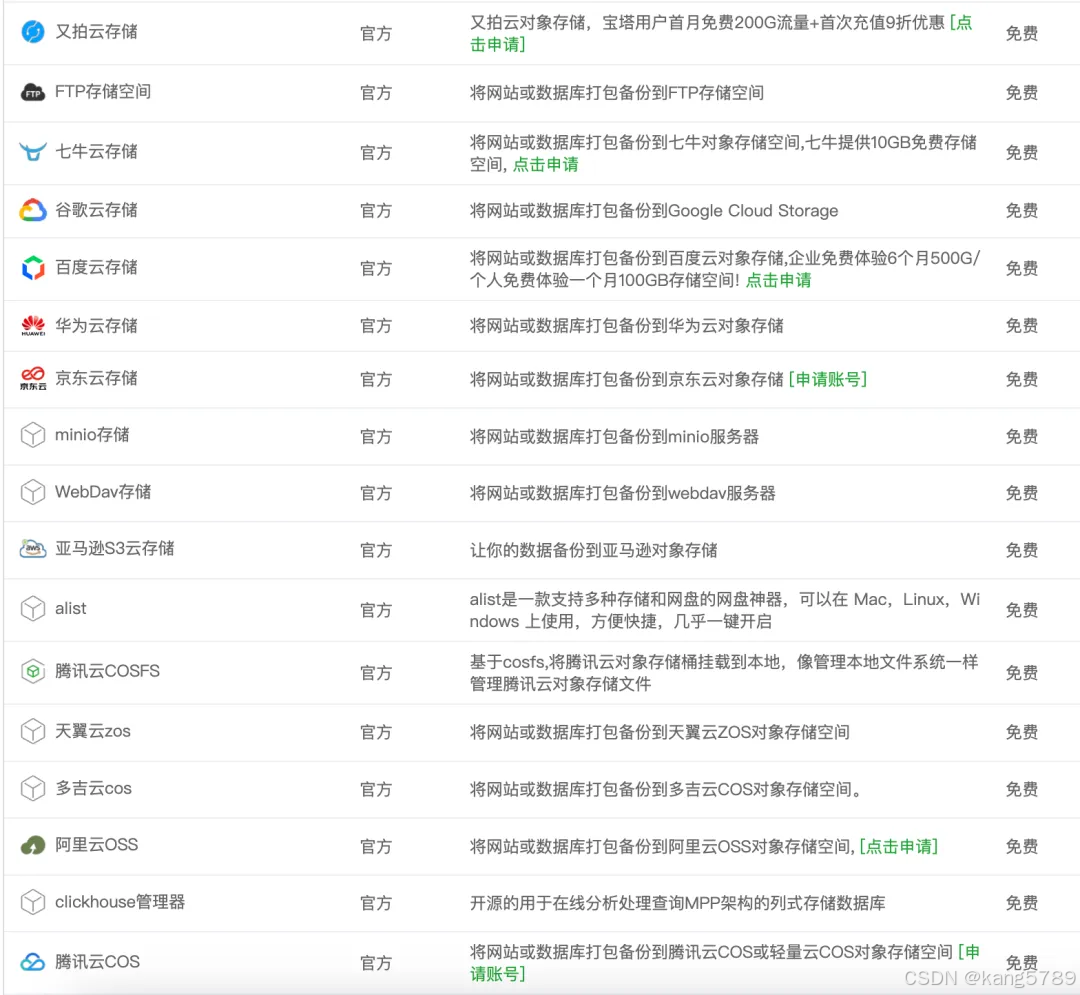Select the WebDav存储 plugin name

103,492
